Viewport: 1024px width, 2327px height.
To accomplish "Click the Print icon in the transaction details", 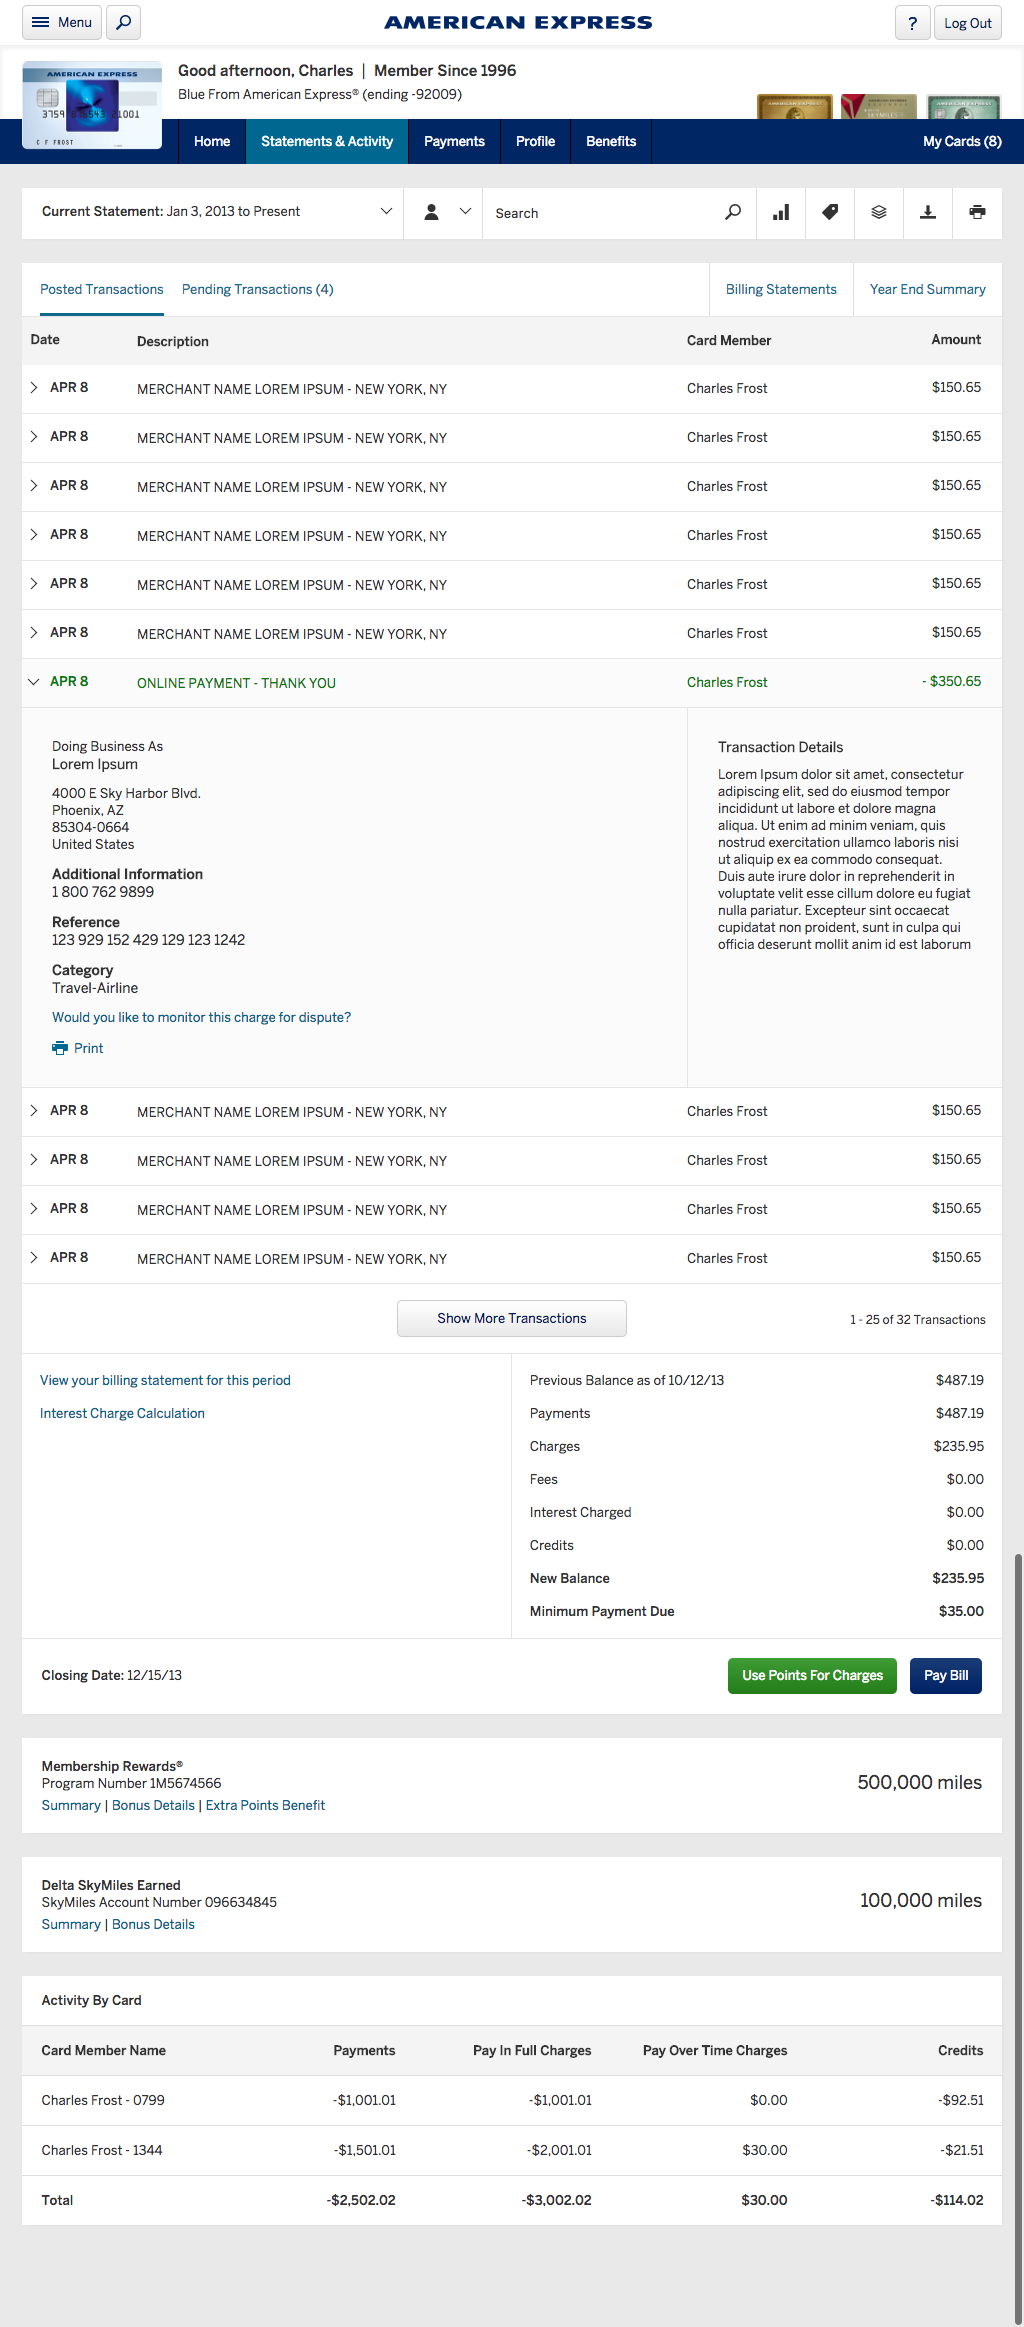I will click(x=59, y=1047).
